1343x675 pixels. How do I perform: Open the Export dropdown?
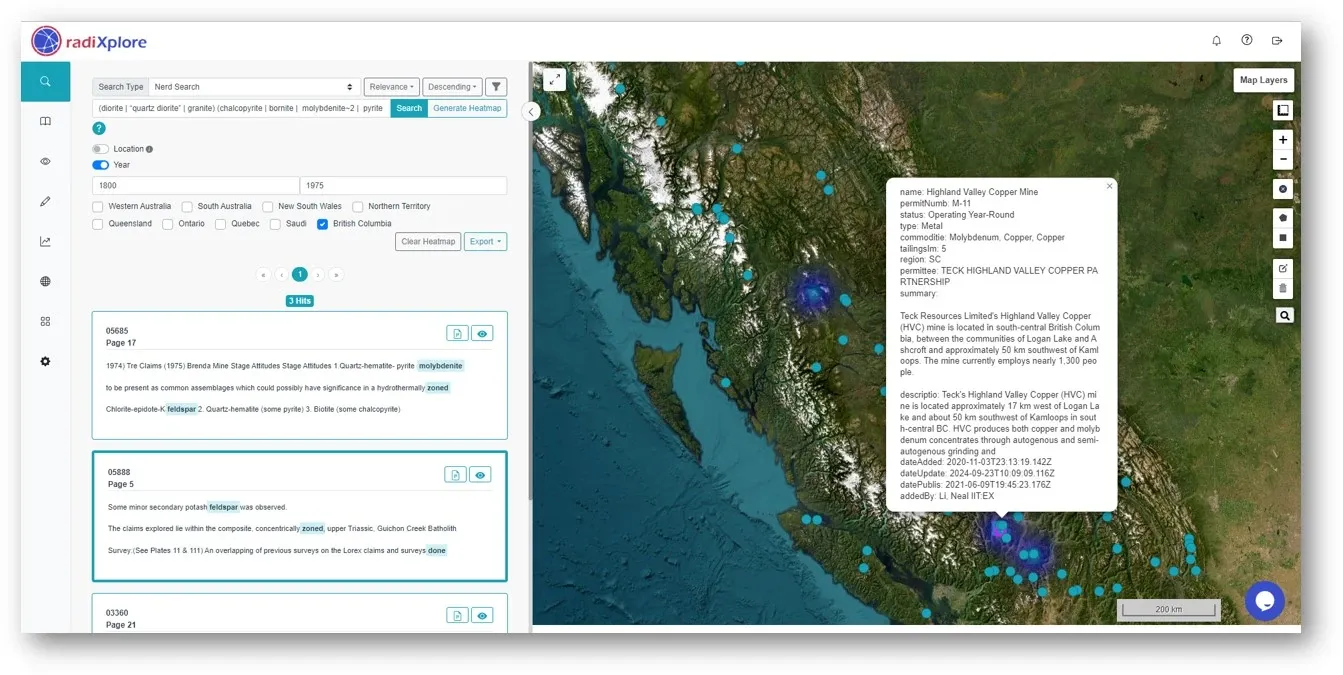coord(485,241)
